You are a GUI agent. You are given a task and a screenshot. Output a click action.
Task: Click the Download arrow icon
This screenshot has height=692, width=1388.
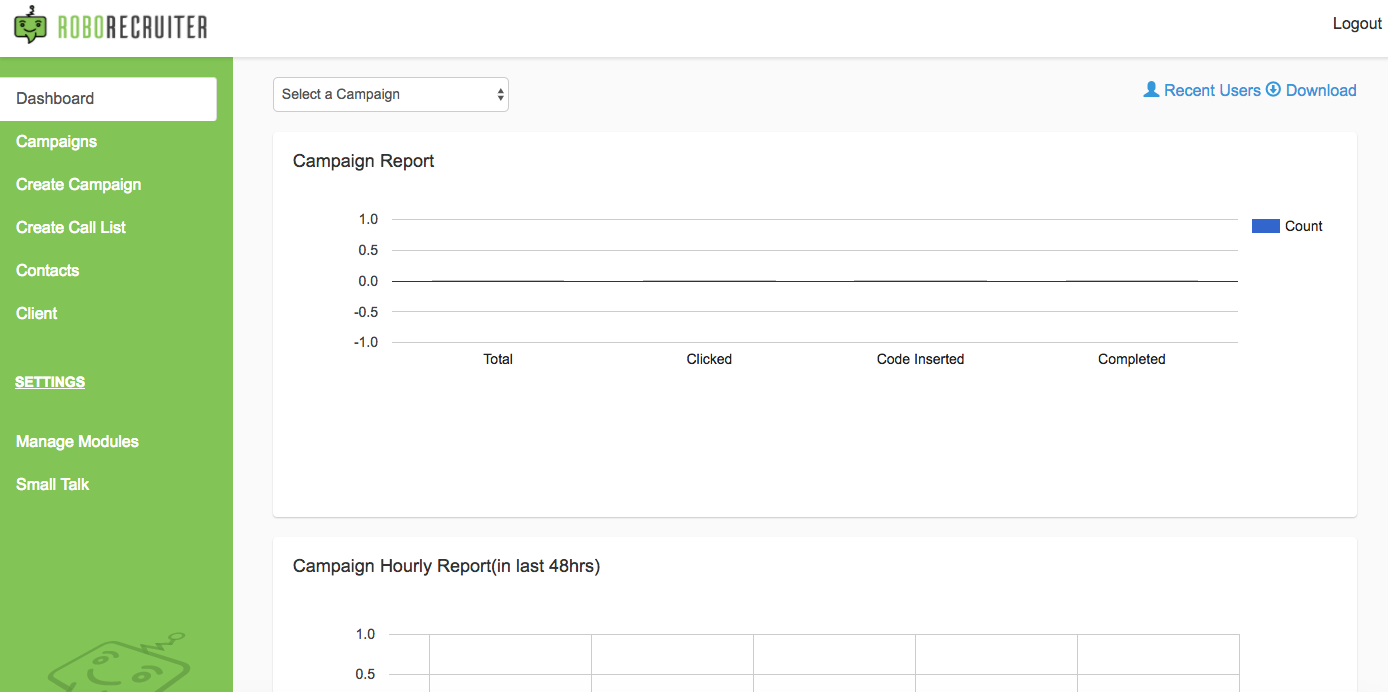pos(1273,90)
